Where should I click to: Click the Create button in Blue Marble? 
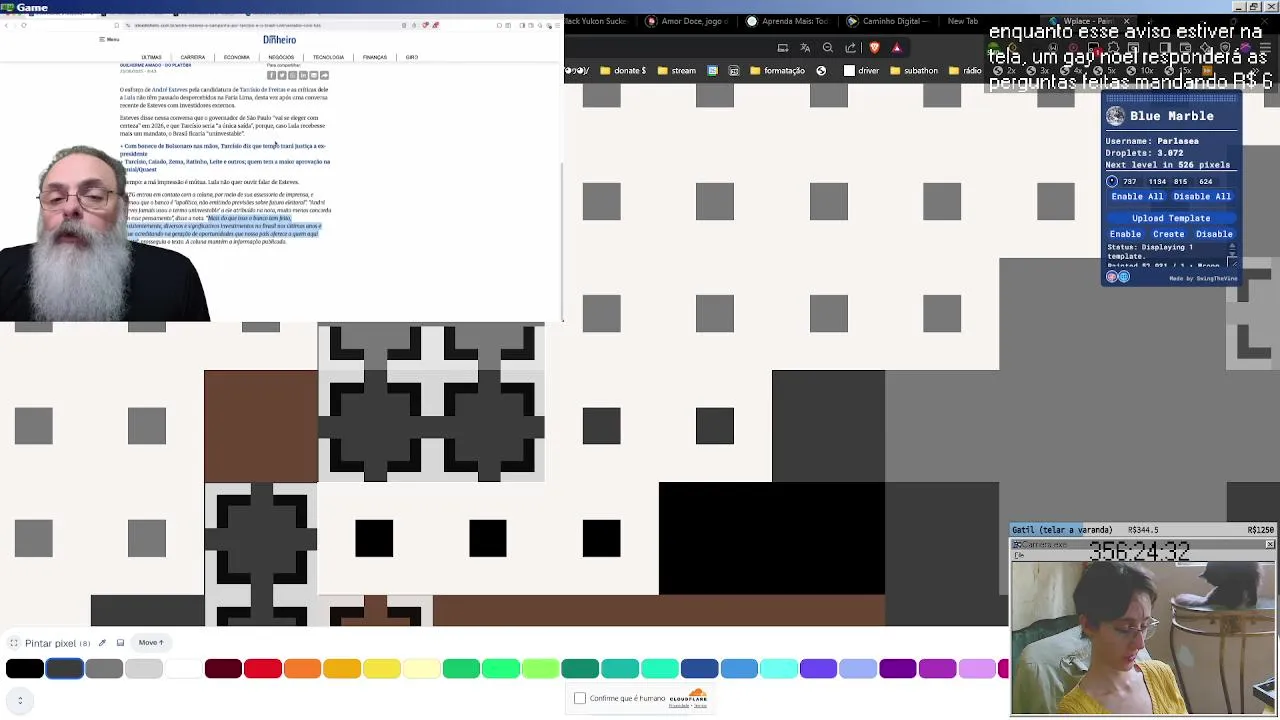click(x=1168, y=234)
